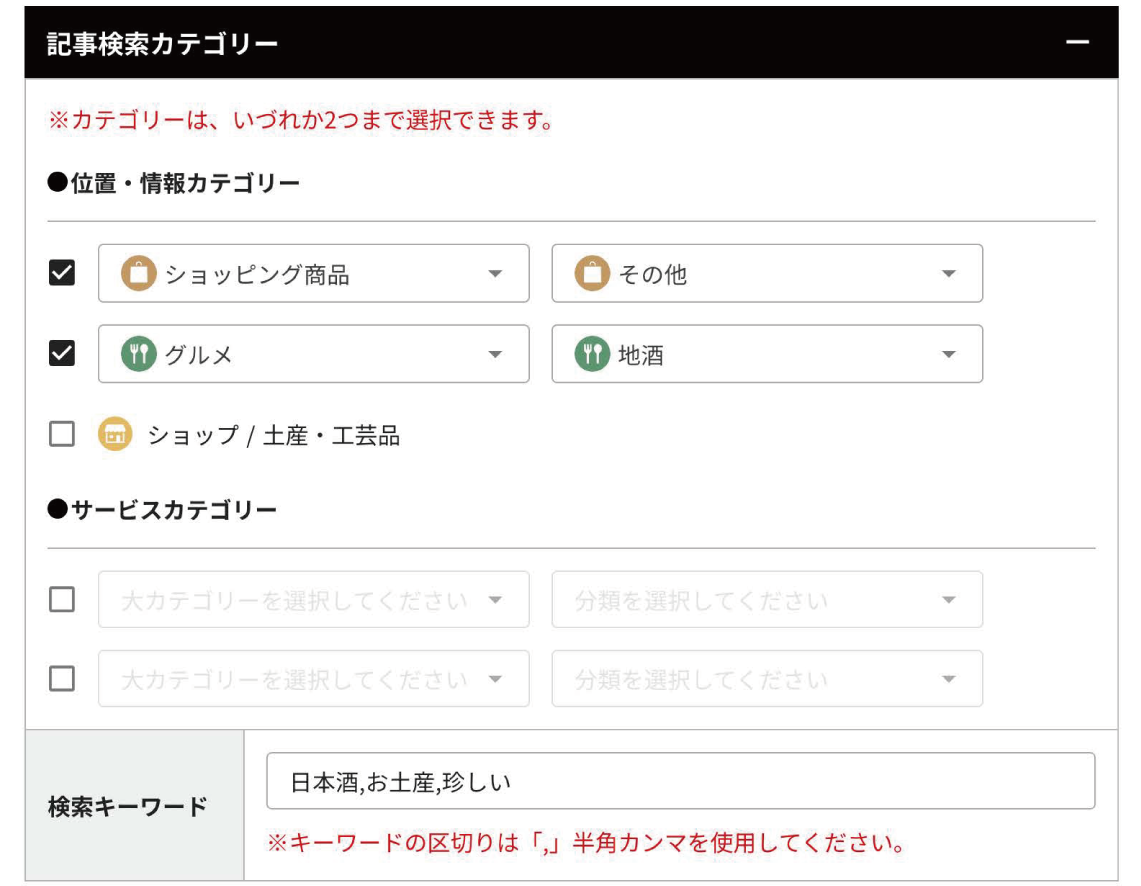Open the その他 sub-category dropdown
1141x886 pixels.
[x=767, y=274]
